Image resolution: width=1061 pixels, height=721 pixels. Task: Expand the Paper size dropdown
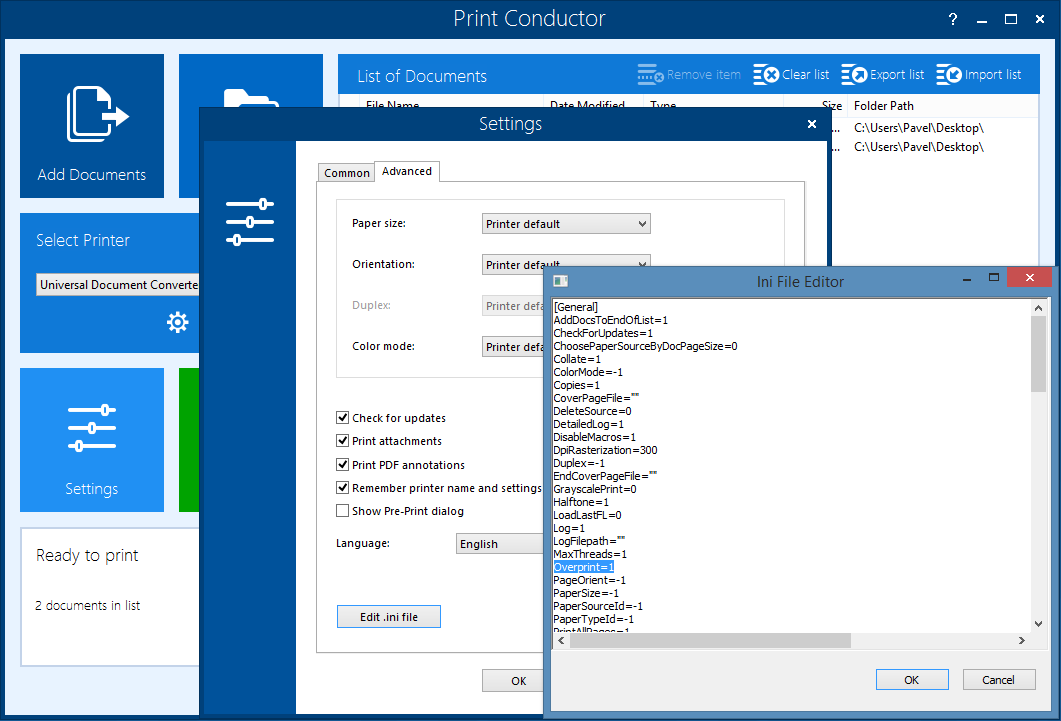pyautogui.click(x=566, y=224)
